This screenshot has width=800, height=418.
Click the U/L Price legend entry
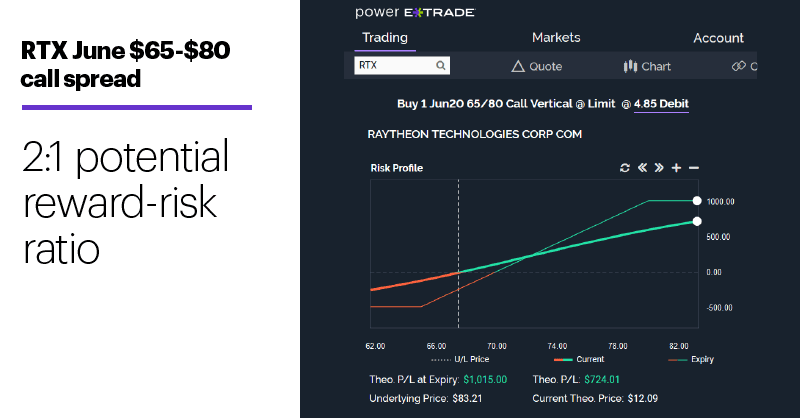pyautogui.click(x=460, y=359)
